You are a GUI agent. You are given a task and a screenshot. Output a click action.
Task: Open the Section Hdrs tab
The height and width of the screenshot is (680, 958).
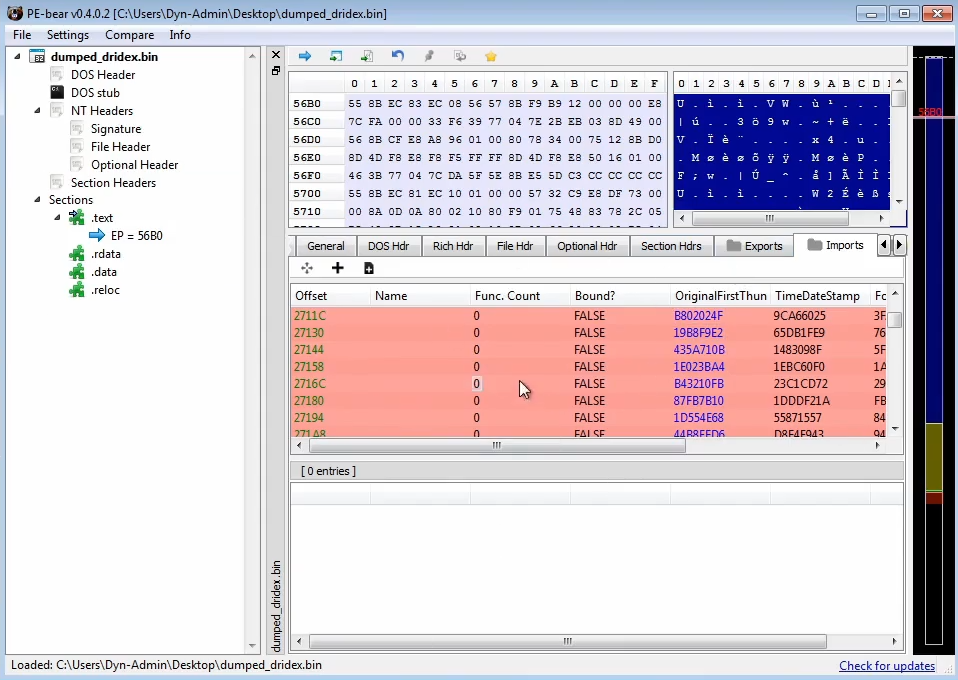[x=670, y=246]
